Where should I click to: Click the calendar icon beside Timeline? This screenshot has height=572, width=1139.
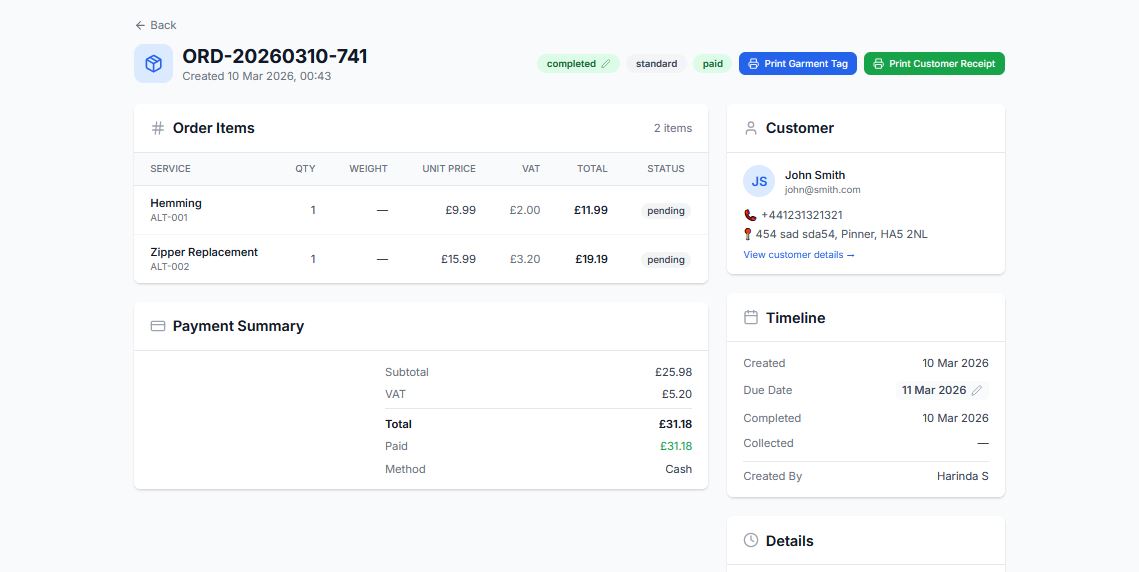[751, 318]
